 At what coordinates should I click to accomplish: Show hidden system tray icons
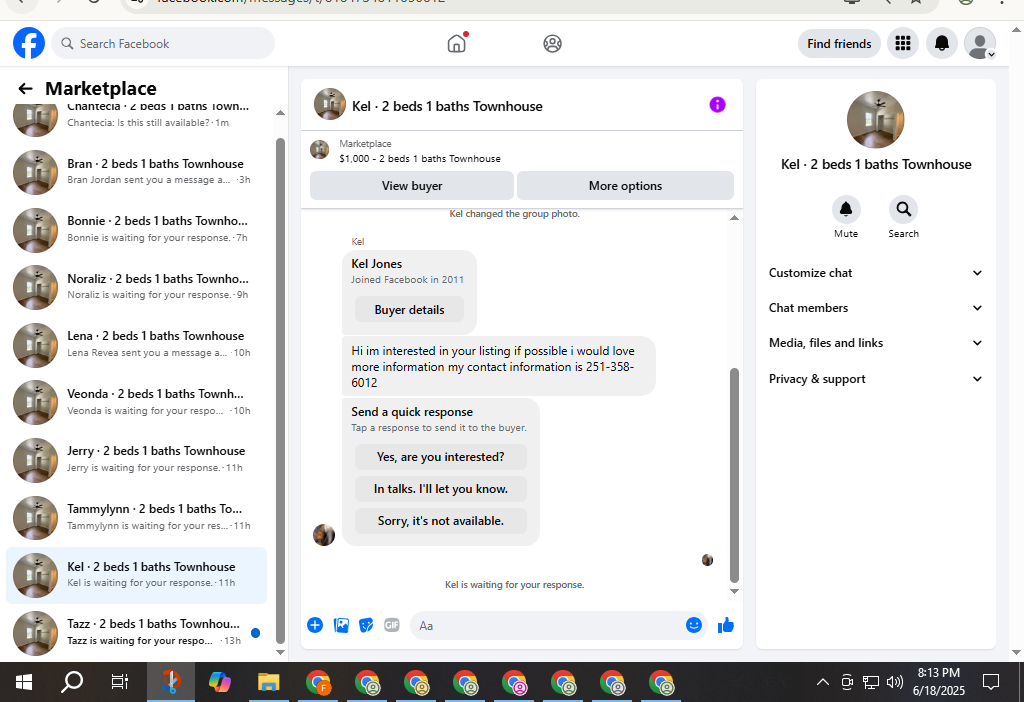tap(823, 682)
